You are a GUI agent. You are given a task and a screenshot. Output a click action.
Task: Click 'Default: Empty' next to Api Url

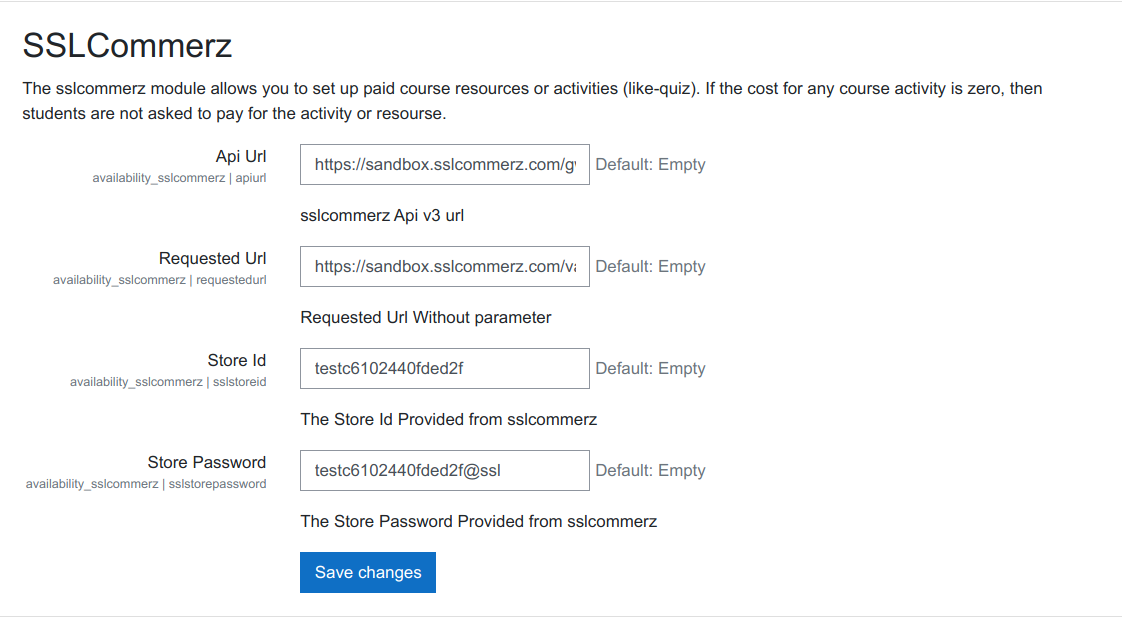point(650,165)
